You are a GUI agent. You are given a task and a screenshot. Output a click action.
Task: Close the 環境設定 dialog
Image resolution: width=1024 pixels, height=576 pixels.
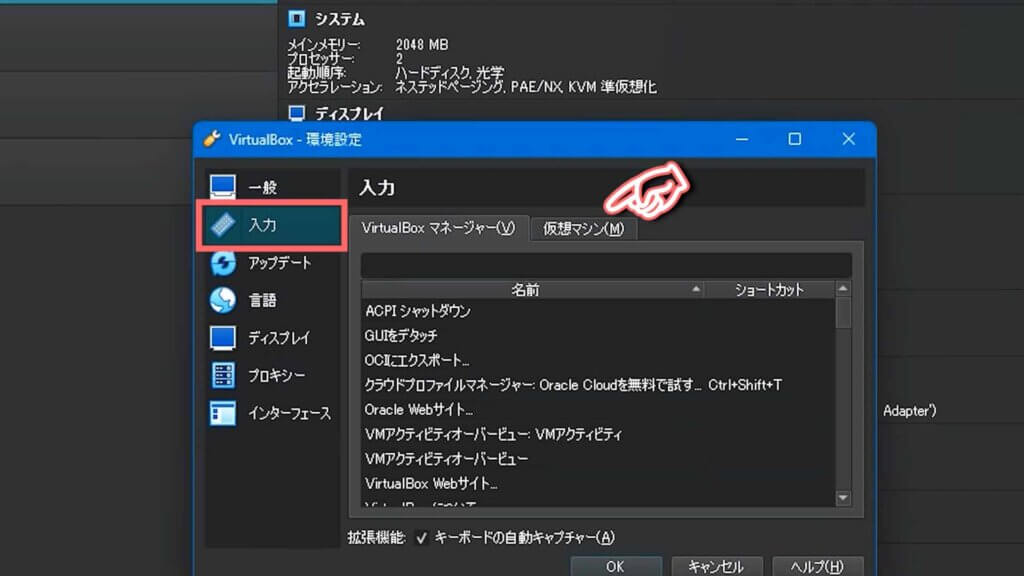click(848, 139)
